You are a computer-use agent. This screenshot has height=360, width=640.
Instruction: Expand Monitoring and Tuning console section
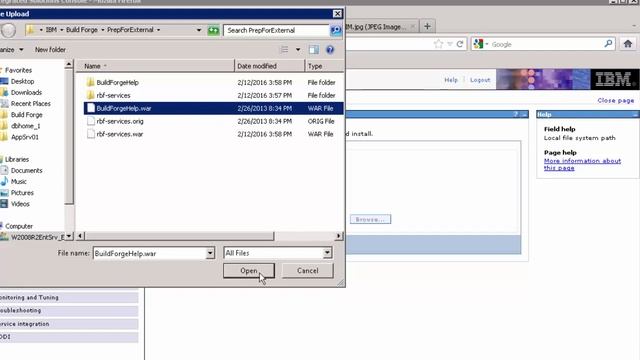pyautogui.click(x=69, y=298)
